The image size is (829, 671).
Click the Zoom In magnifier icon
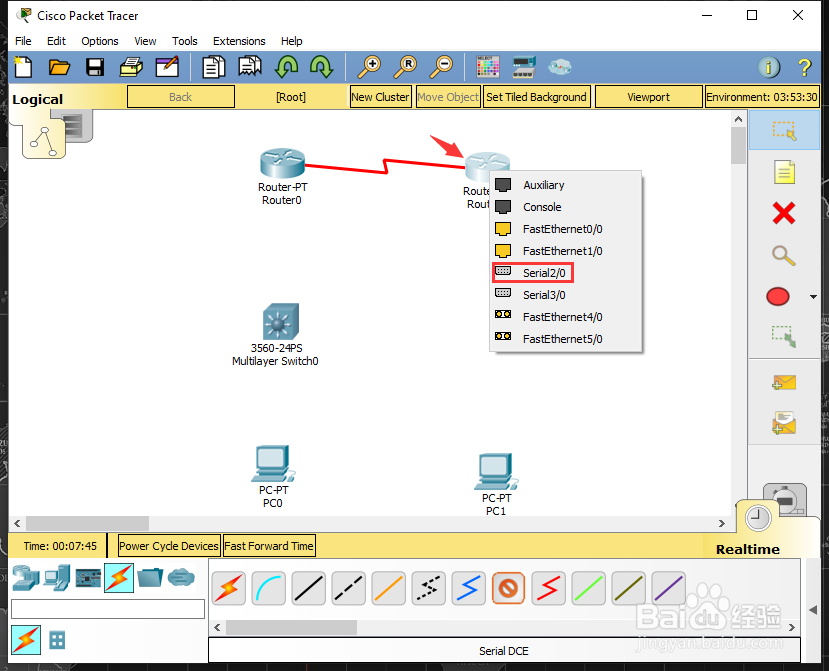point(369,67)
